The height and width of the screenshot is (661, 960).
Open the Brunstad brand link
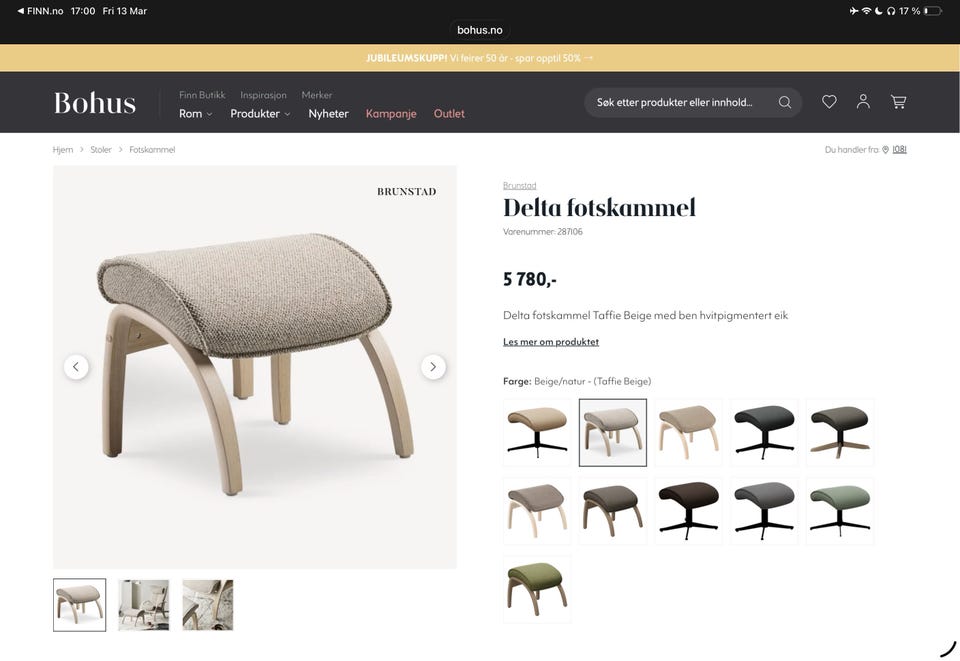(519, 185)
